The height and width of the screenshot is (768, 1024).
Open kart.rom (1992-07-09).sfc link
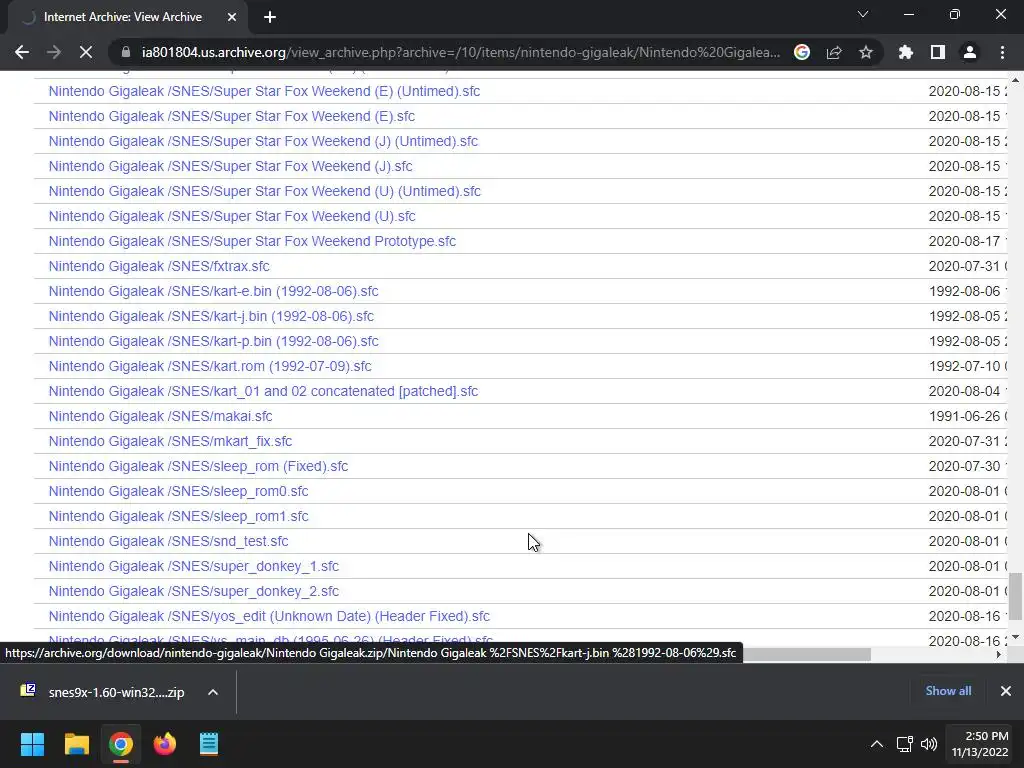tap(210, 366)
